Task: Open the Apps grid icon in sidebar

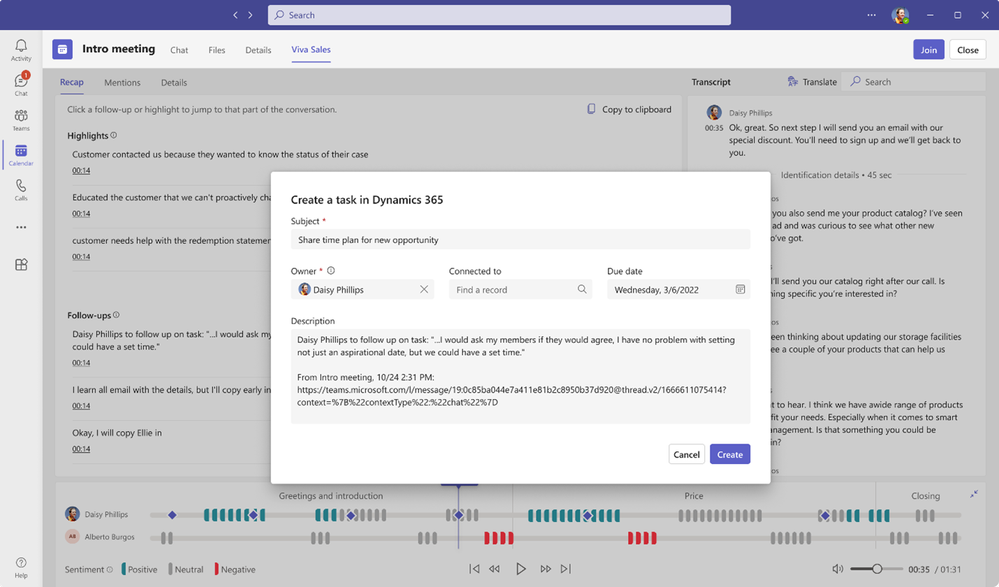Action: pos(21,265)
